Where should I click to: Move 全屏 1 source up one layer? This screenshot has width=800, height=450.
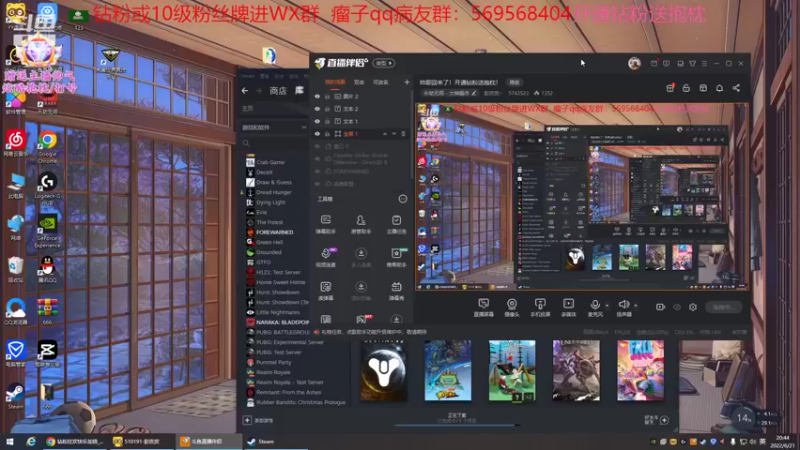pyautogui.click(x=385, y=134)
